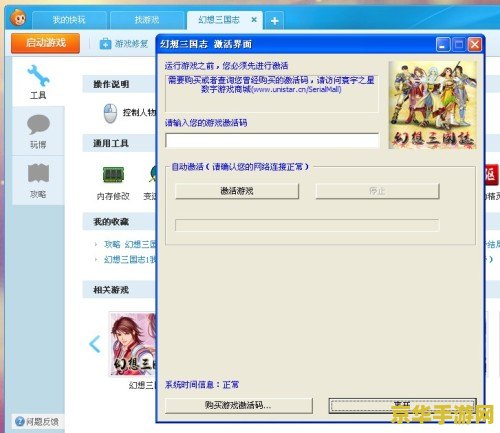This screenshot has width=500, height=433.
Task: Select the 幻想三国志 tab
Action: coord(219,20)
